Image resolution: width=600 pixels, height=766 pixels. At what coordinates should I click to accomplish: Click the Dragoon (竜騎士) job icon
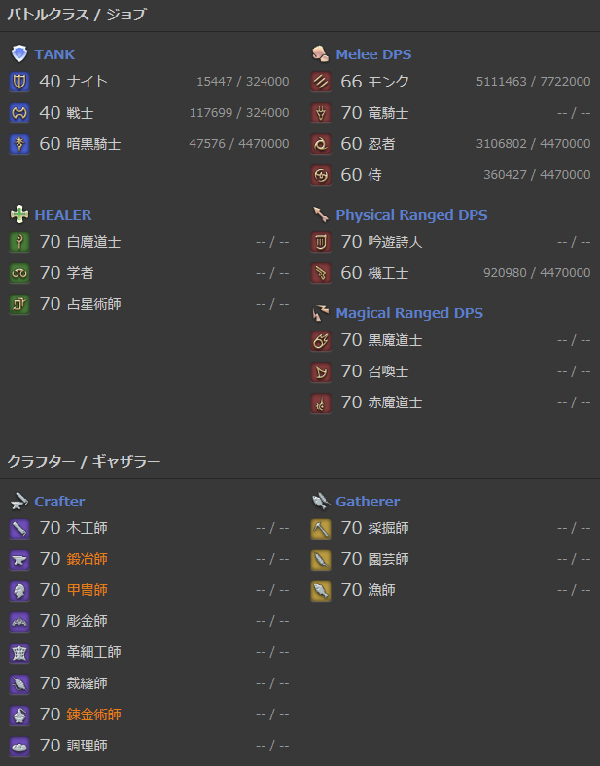click(321, 113)
